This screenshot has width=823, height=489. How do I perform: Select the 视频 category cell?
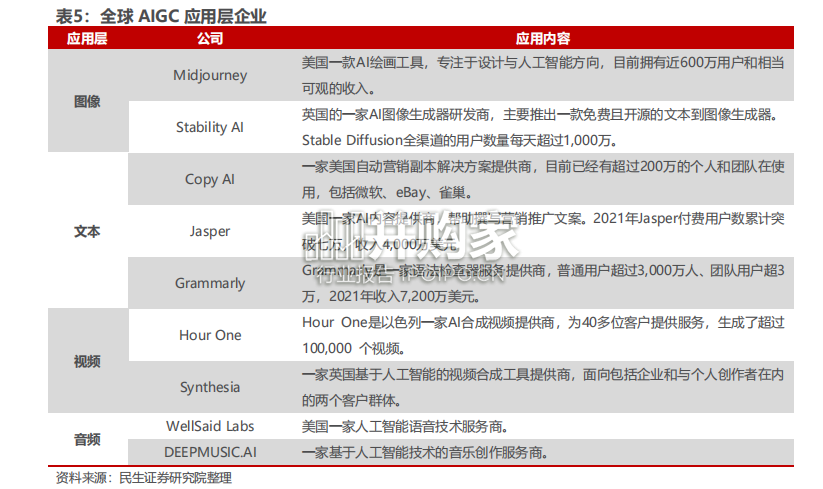click(x=87, y=362)
